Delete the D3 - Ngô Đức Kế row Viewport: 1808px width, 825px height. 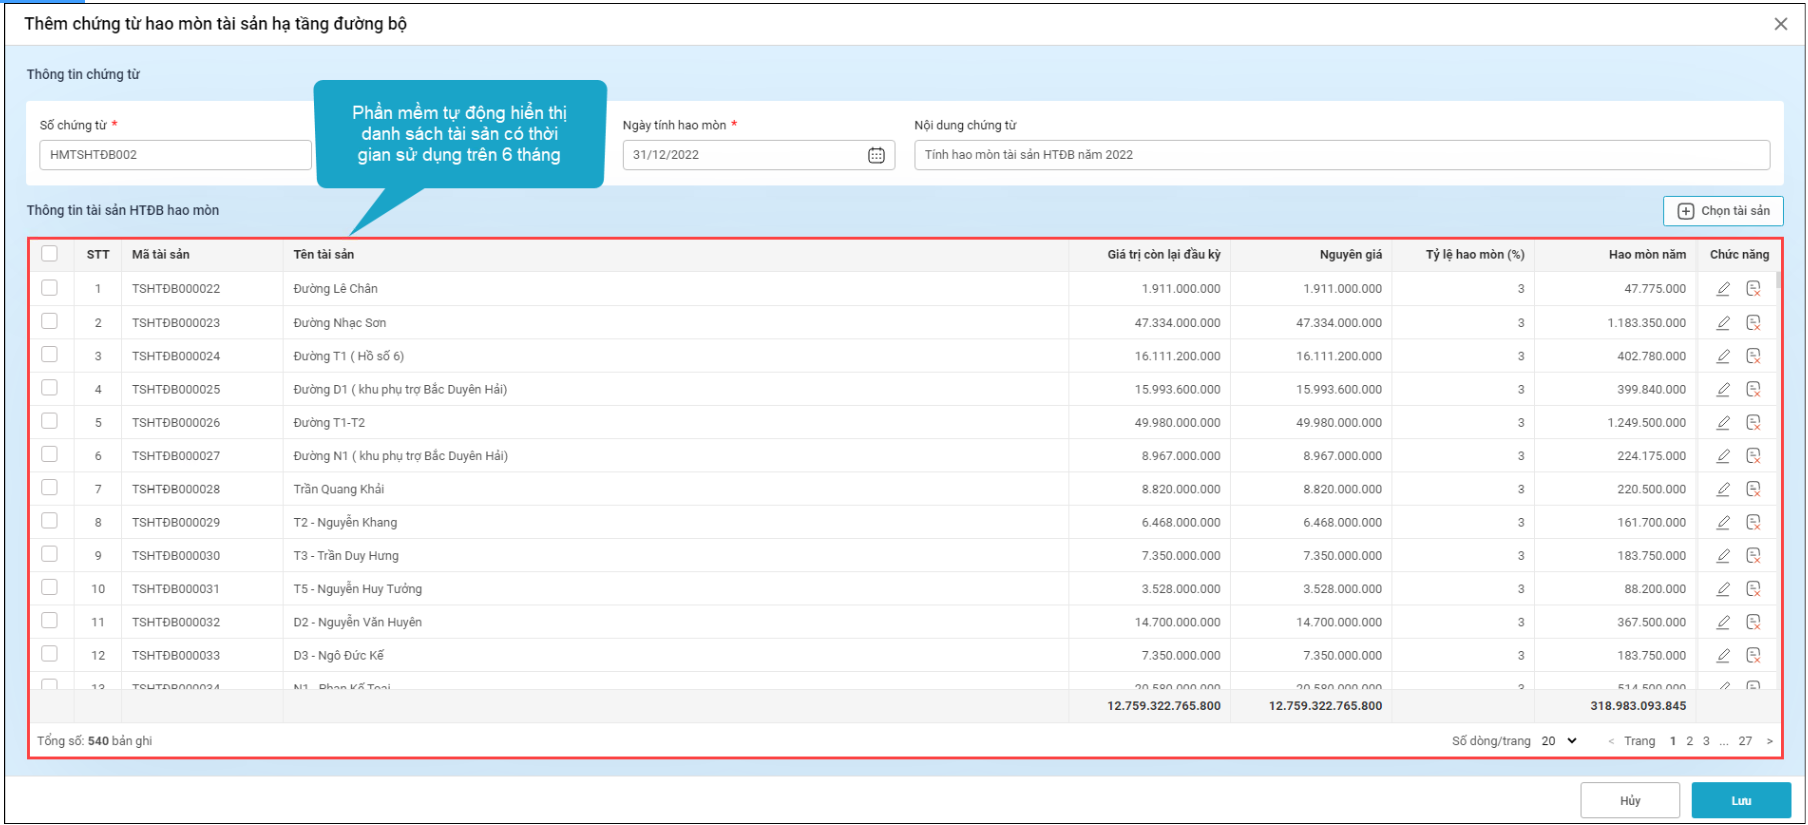[1753, 656]
